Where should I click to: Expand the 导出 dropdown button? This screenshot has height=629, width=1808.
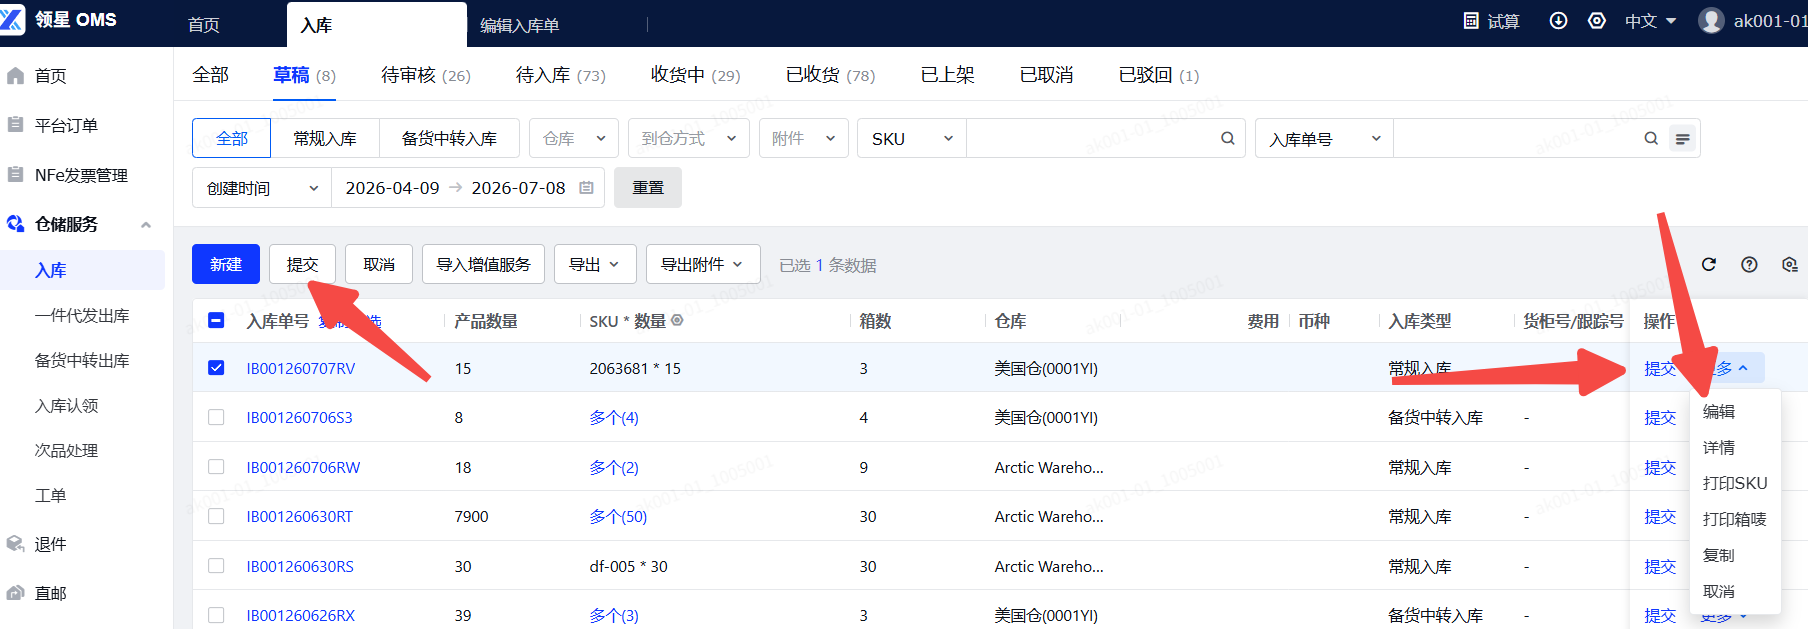click(594, 264)
